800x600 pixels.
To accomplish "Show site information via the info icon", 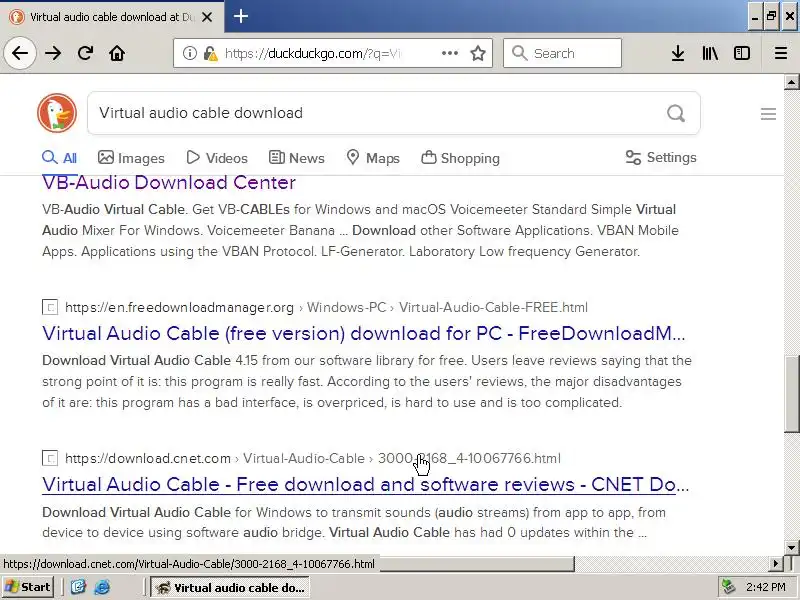I will (x=189, y=53).
